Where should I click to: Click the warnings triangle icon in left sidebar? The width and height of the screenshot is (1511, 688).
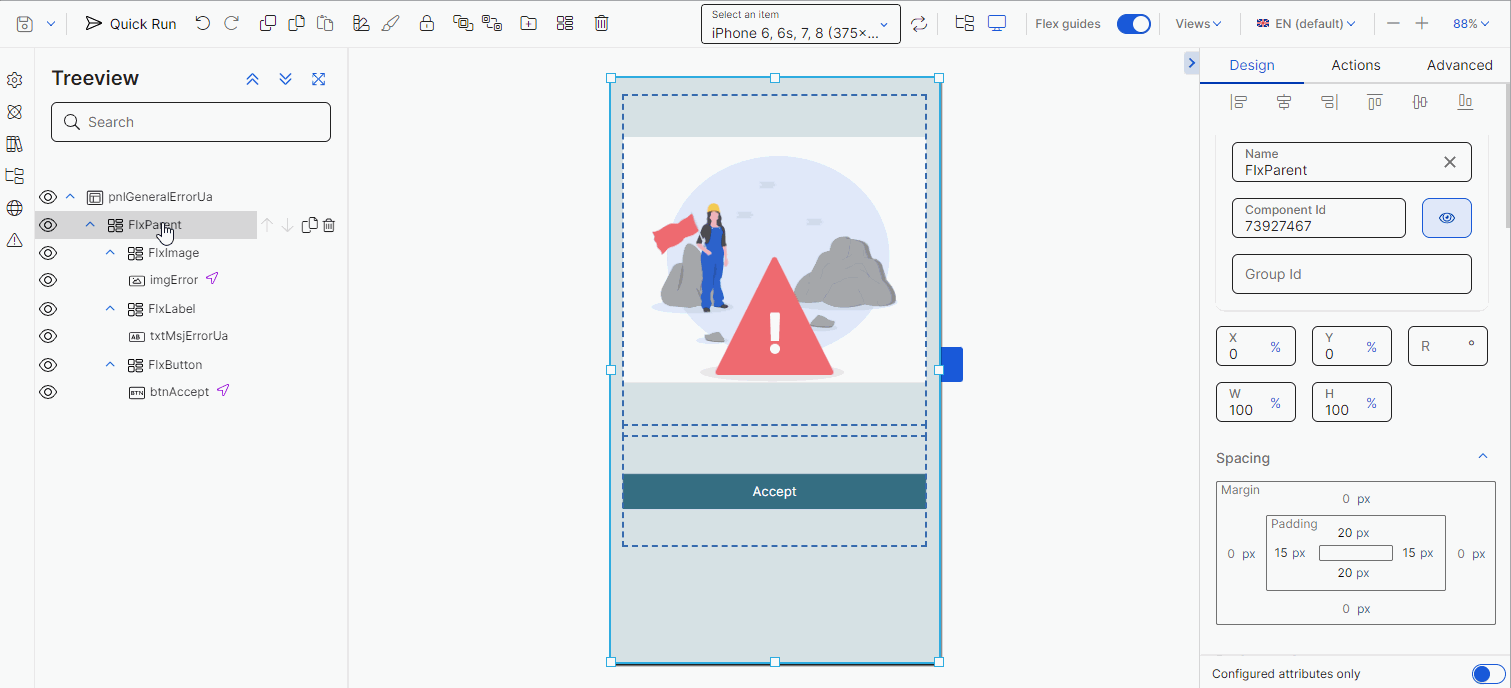click(x=15, y=240)
